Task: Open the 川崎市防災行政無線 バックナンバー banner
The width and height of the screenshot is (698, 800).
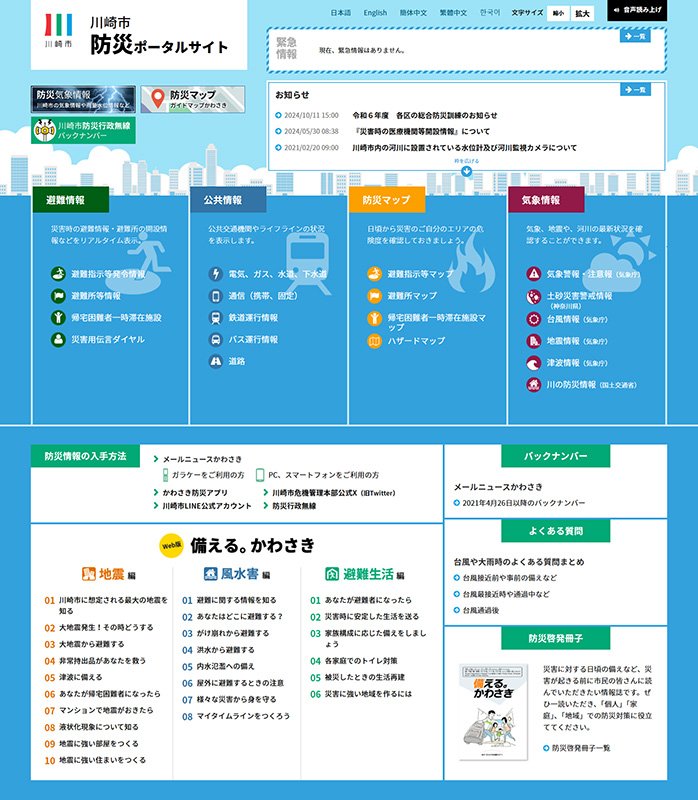Action: click(83, 130)
